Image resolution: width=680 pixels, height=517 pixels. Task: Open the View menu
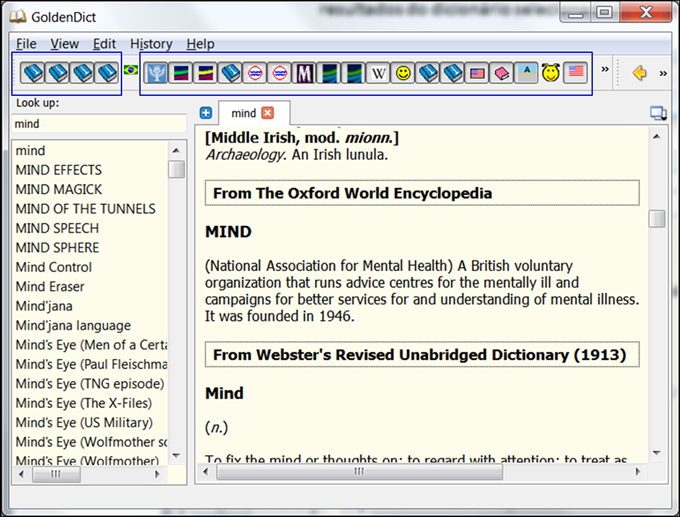pyautogui.click(x=64, y=44)
